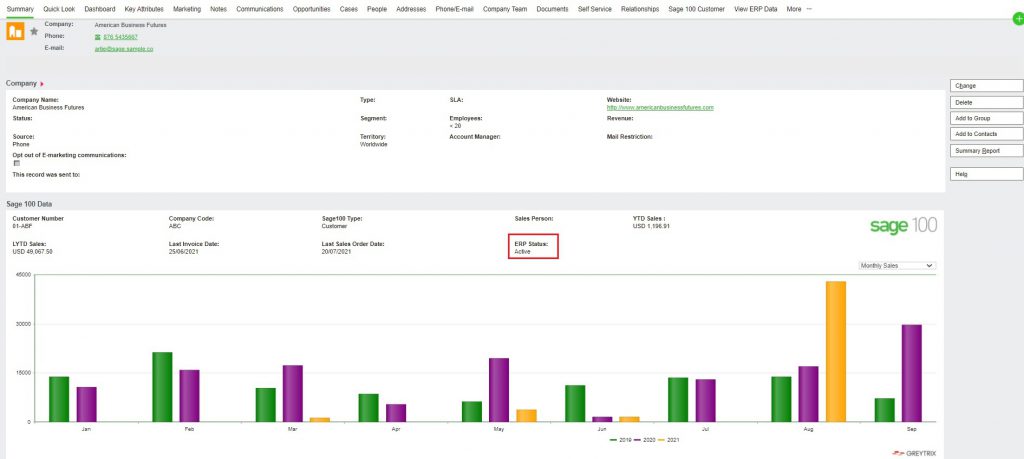Click the ERP Status Active value
The height and width of the screenshot is (459, 1024).
[x=522, y=251]
